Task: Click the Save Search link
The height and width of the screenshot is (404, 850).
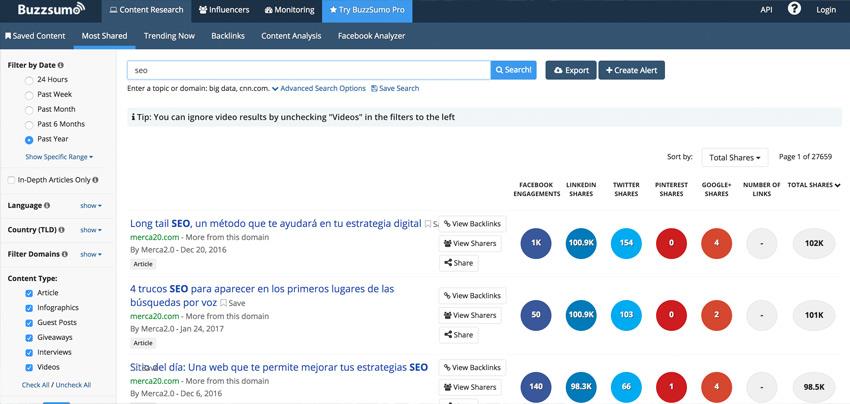Action: pyautogui.click(x=395, y=88)
